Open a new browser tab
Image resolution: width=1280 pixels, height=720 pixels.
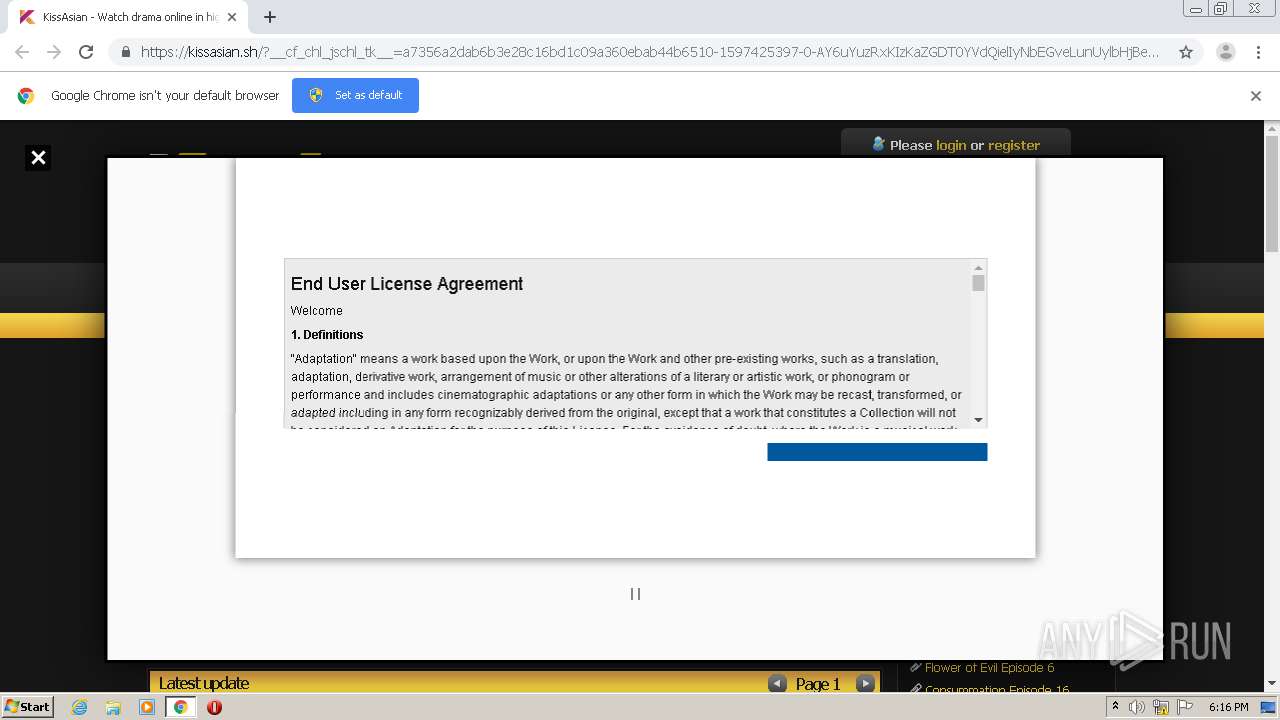(270, 17)
